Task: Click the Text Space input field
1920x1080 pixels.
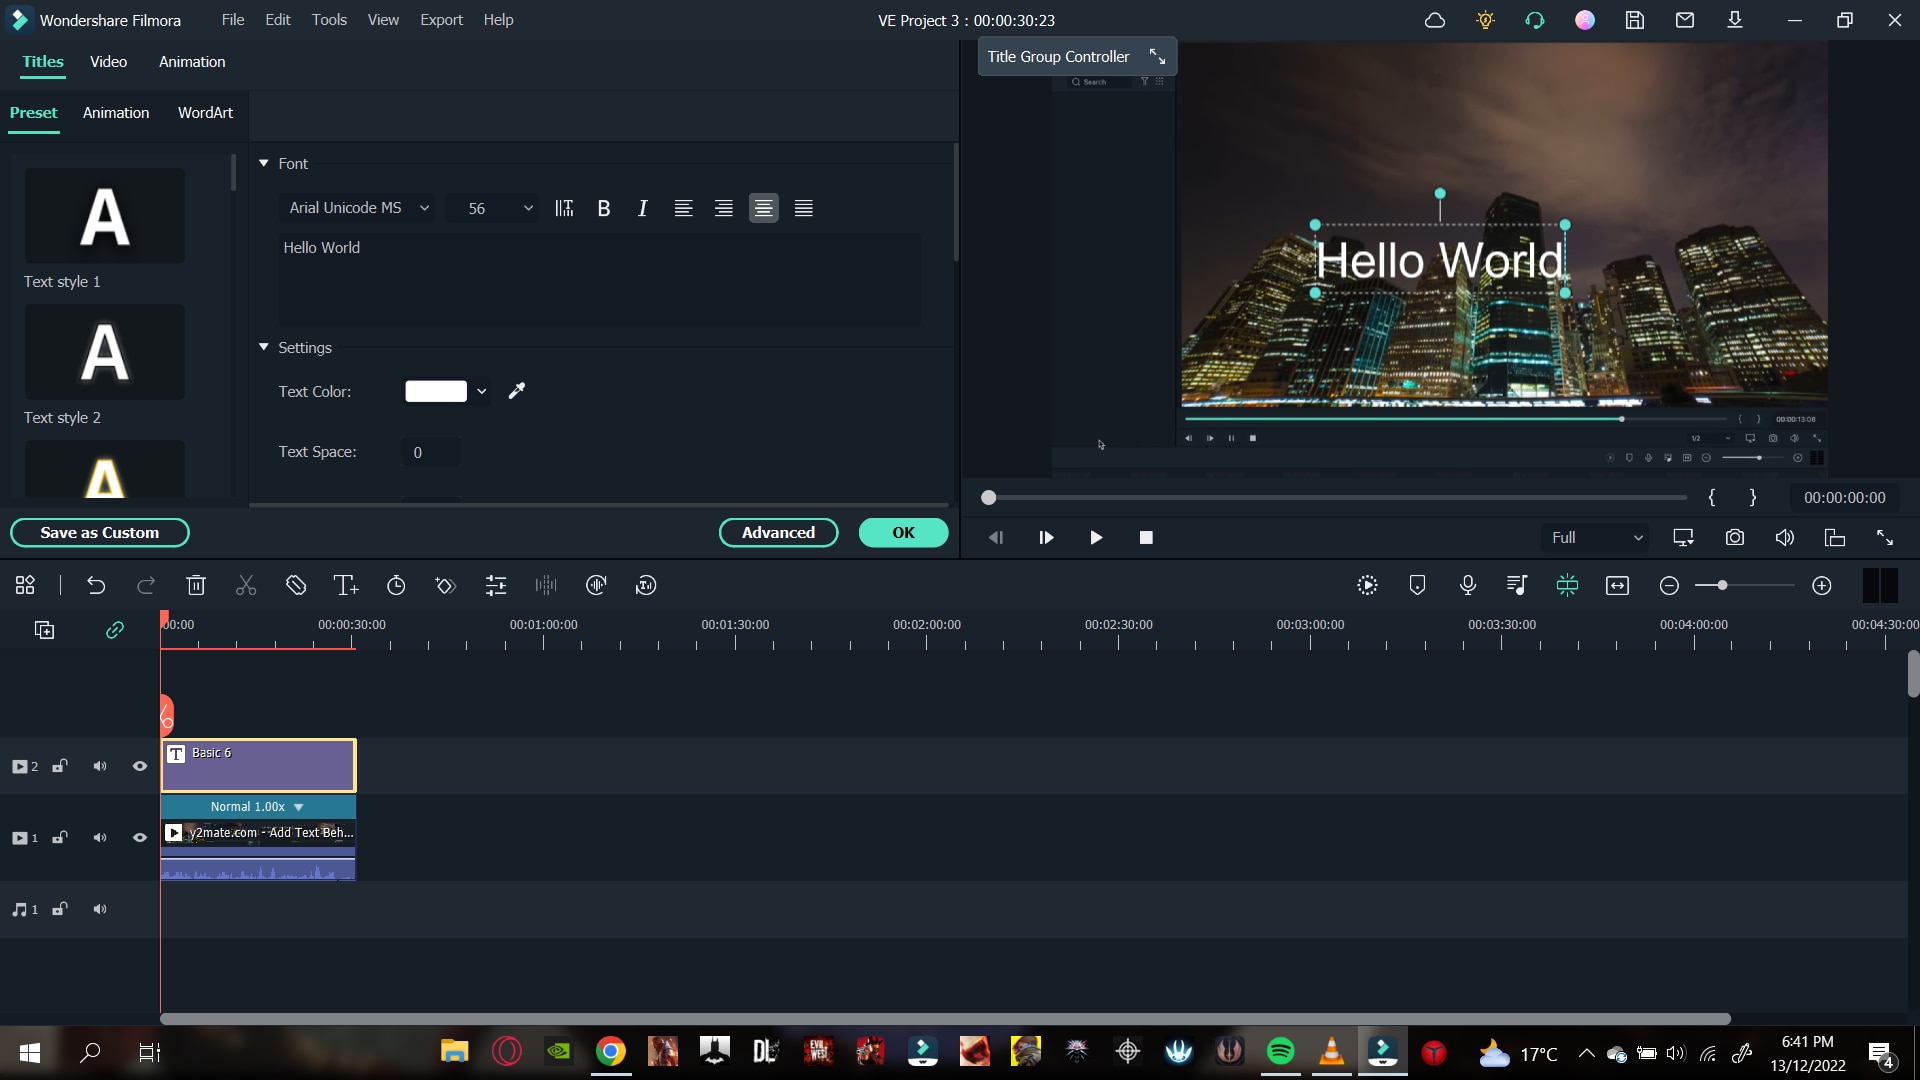Action: [419, 452]
